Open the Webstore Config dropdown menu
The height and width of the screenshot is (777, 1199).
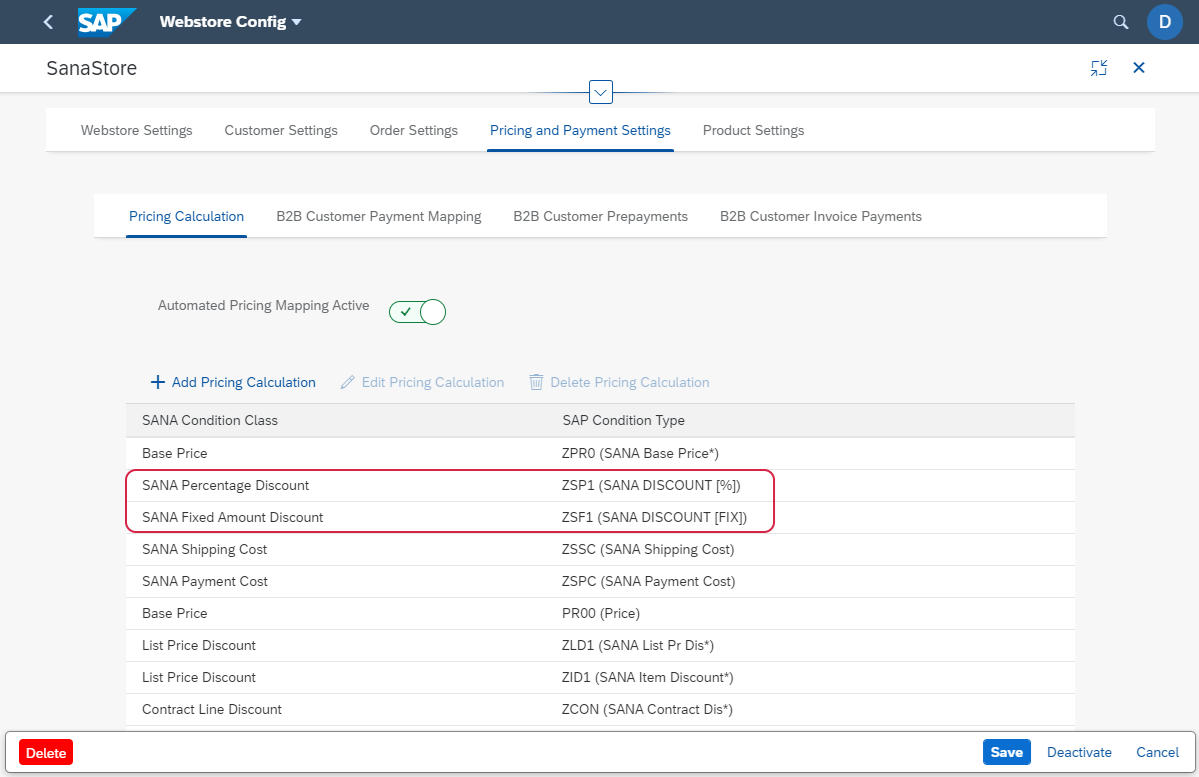[x=230, y=22]
